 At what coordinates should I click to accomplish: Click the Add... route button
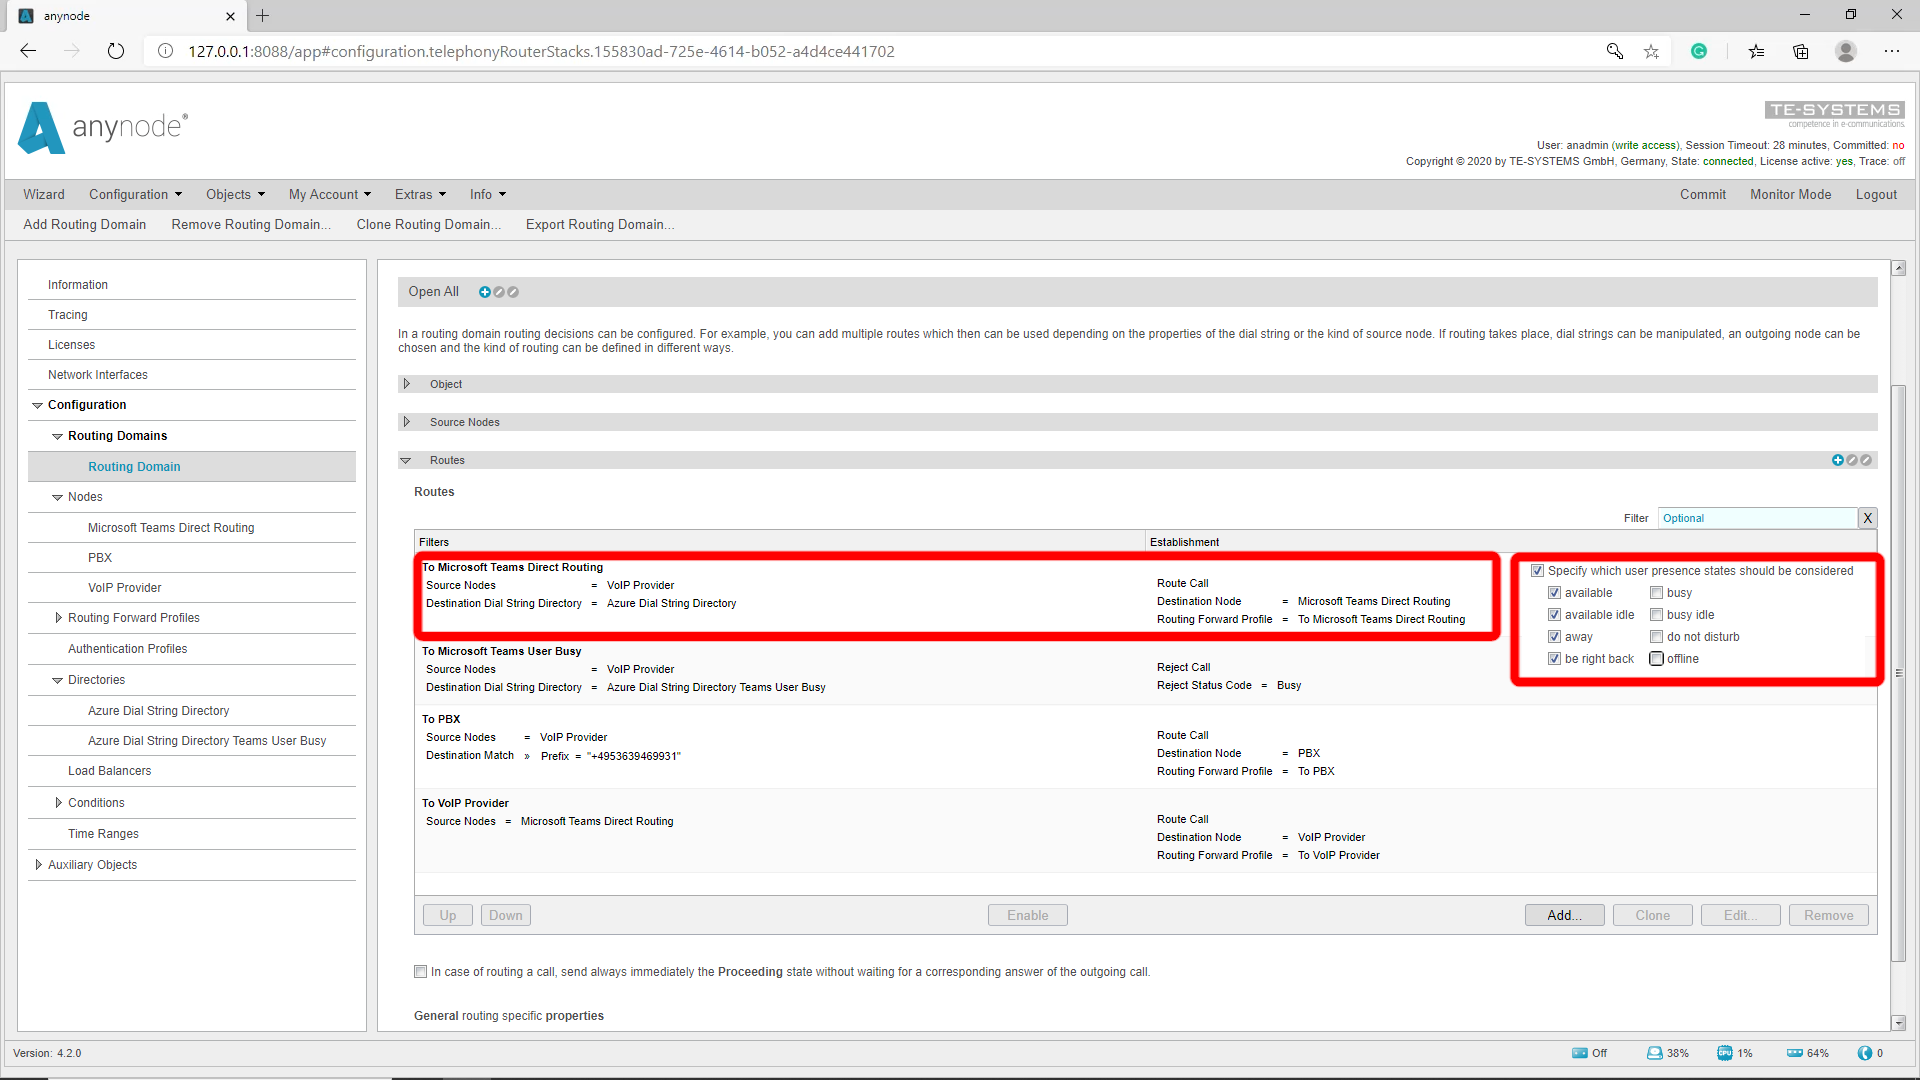[1564, 915]
